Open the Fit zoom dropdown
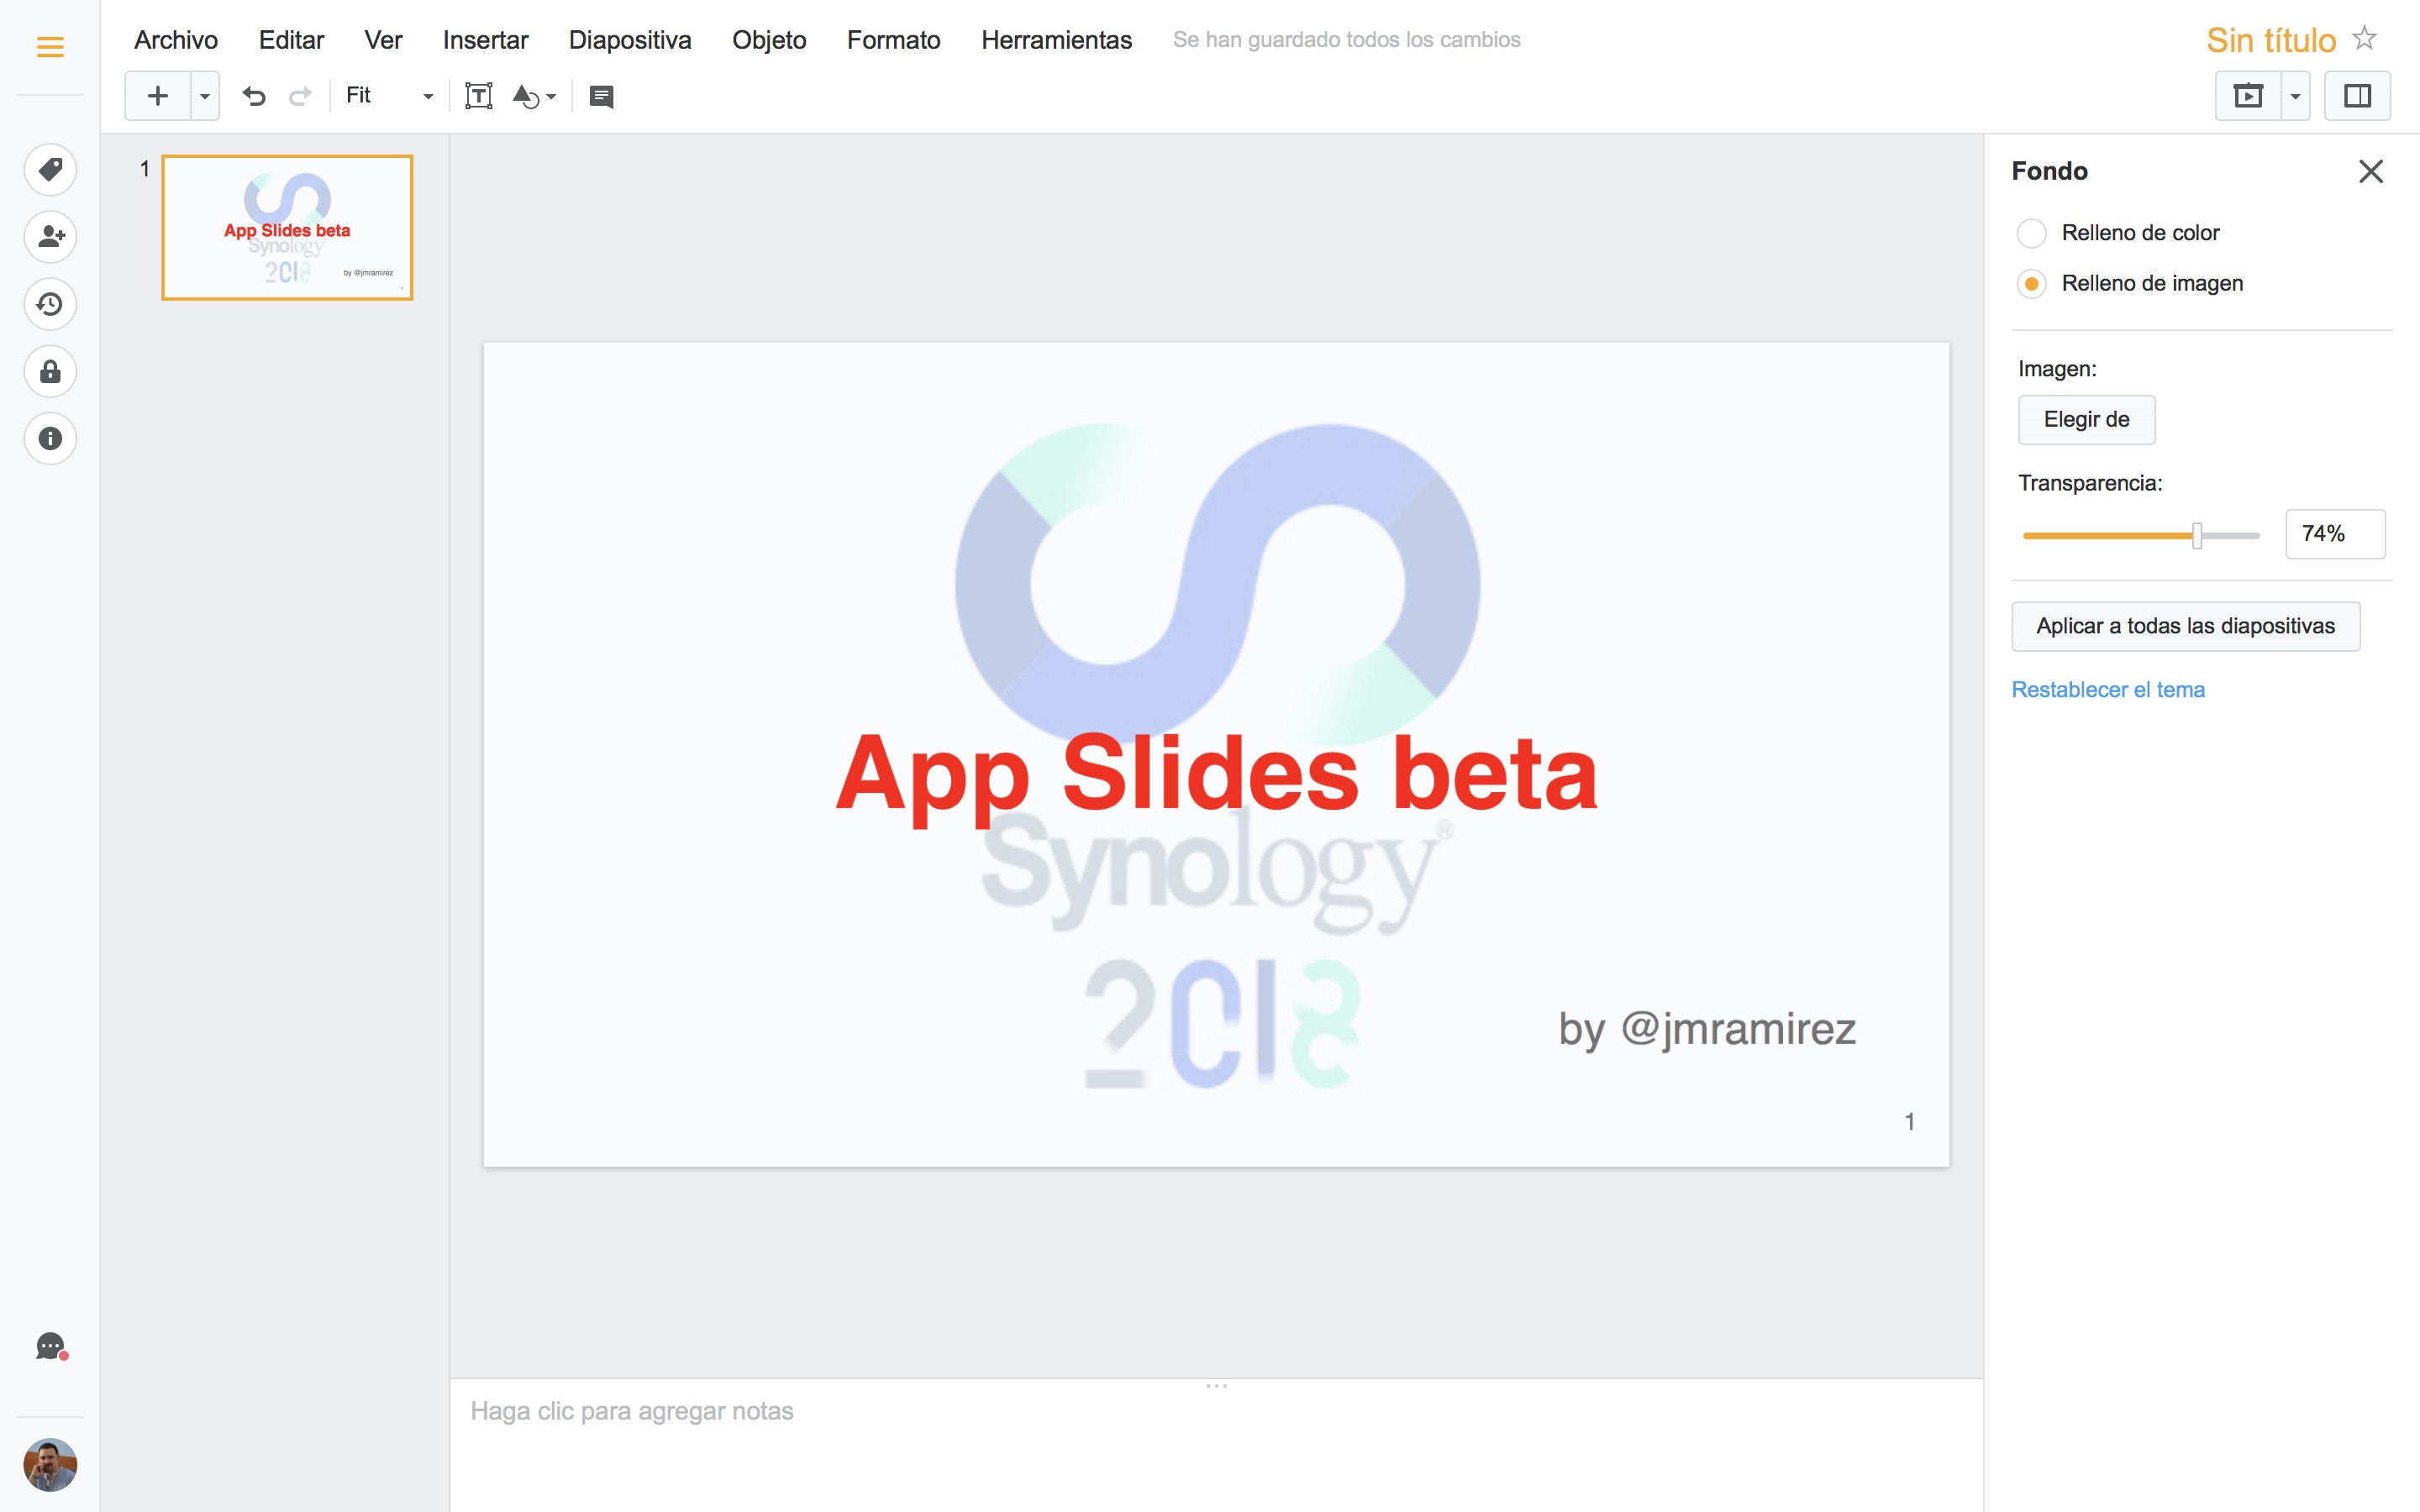 coord(388,96)
